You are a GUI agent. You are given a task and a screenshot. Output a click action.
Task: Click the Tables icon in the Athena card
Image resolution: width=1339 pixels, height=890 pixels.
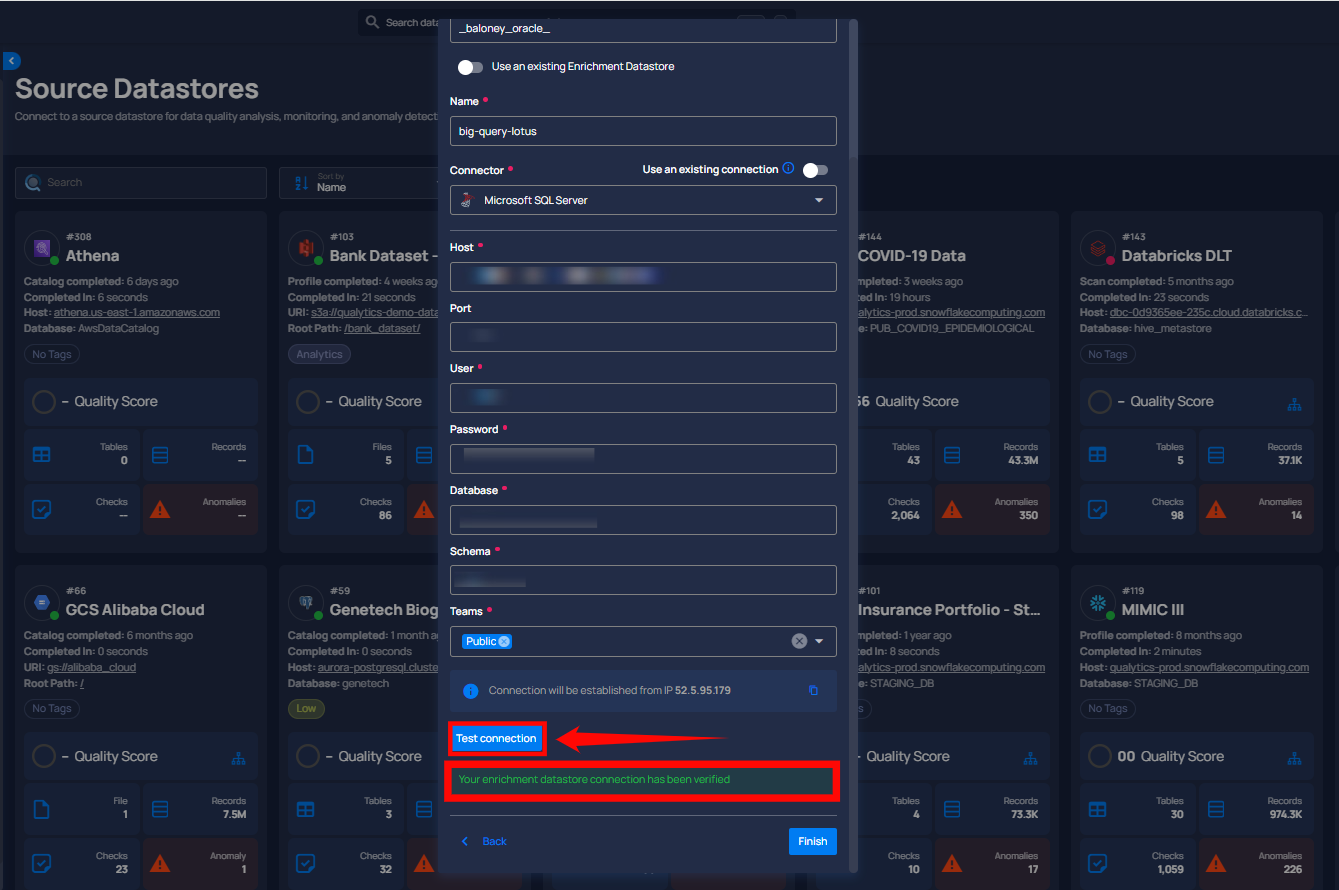41,455
